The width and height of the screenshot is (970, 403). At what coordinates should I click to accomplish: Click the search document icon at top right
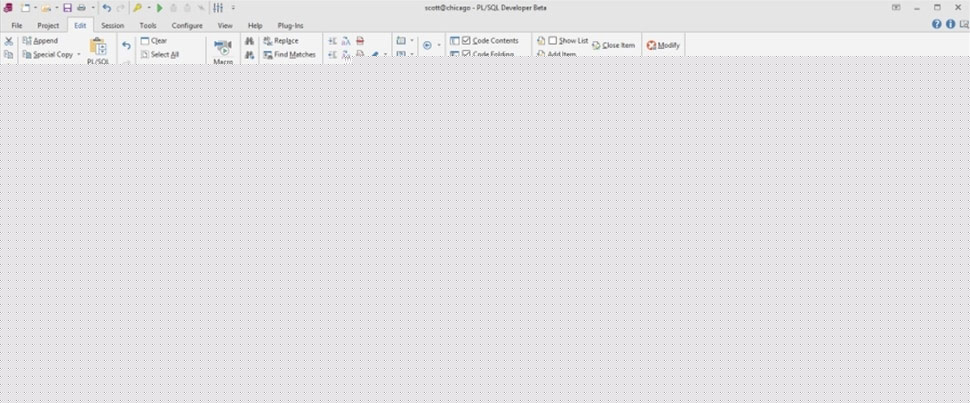click(964, 24)
